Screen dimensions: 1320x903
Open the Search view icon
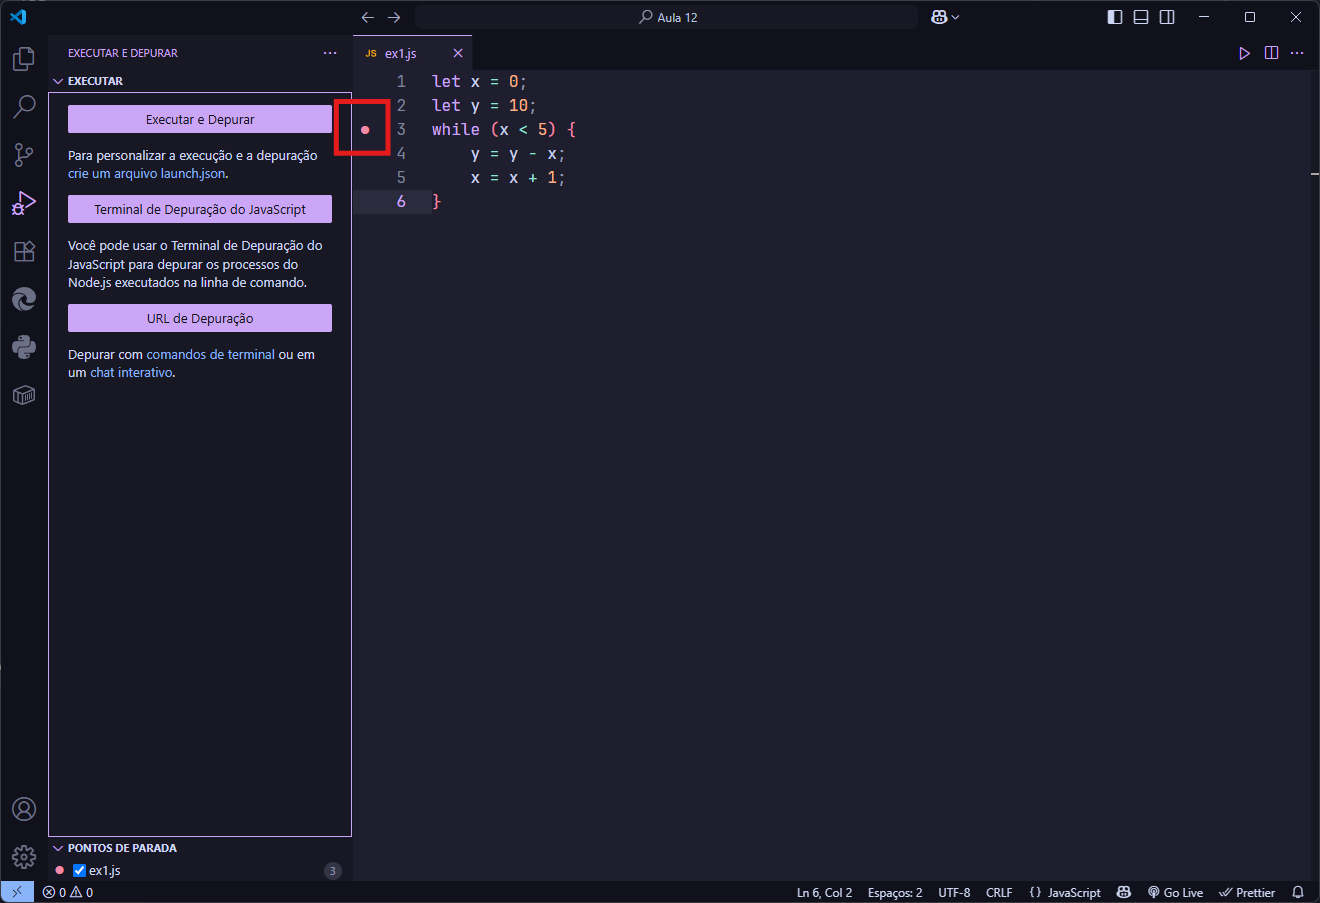click(24, 106)
